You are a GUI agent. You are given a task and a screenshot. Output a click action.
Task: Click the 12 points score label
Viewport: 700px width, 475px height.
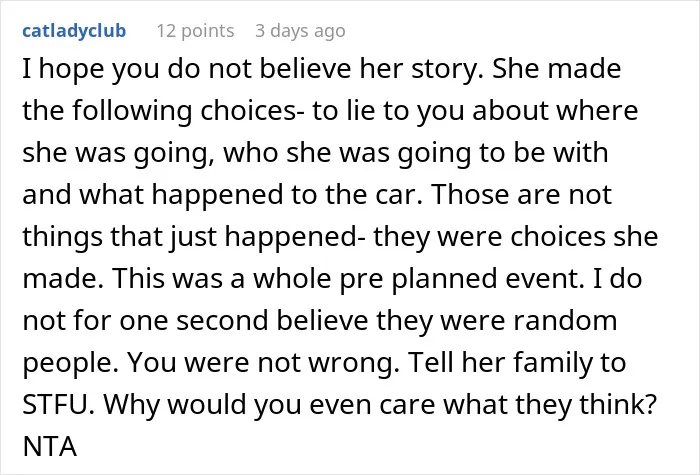(x=195, y=31)
